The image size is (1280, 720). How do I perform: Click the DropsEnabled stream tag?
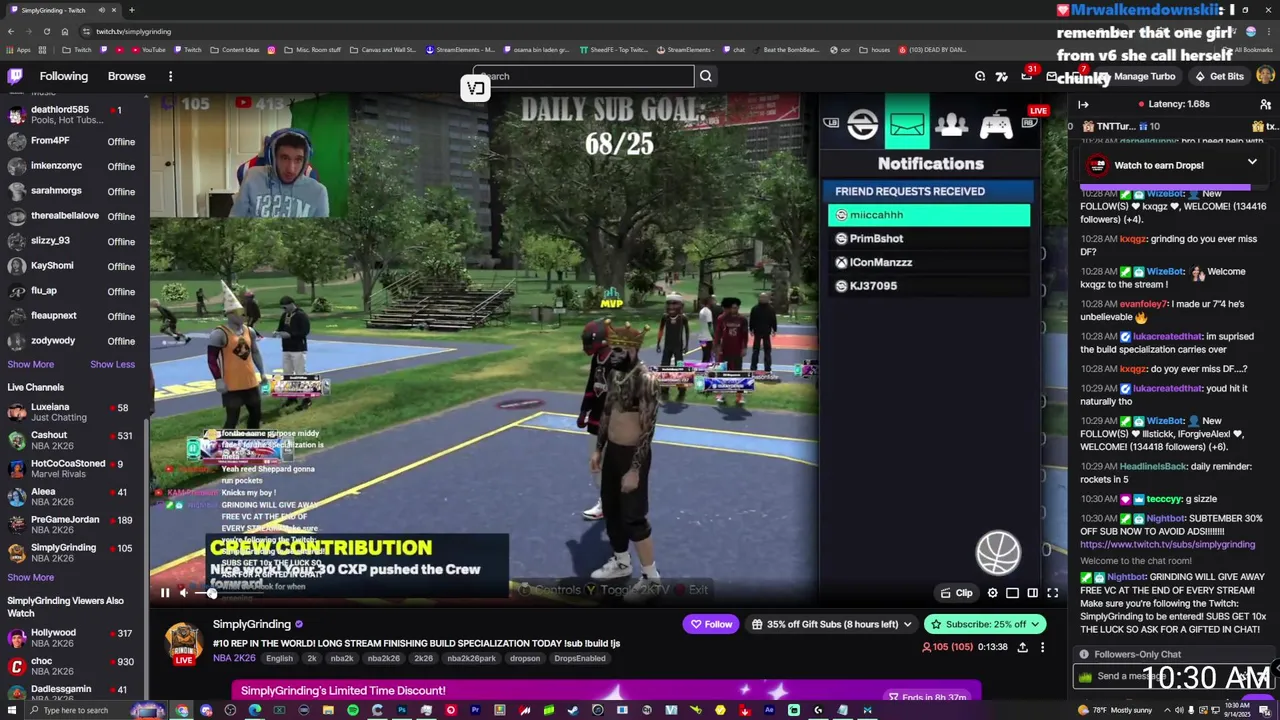tap(579, 658)
